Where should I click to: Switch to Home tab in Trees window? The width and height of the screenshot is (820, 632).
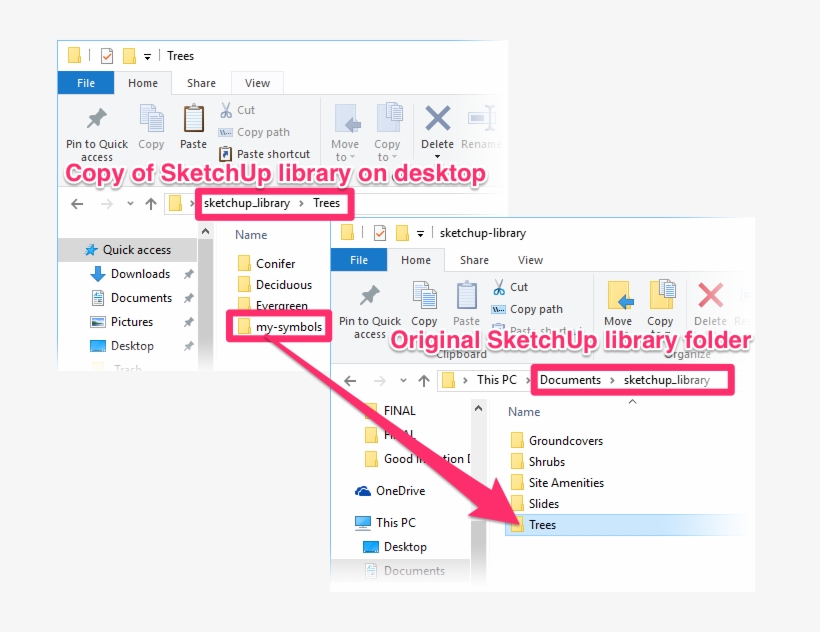click(x=143, y=83)
